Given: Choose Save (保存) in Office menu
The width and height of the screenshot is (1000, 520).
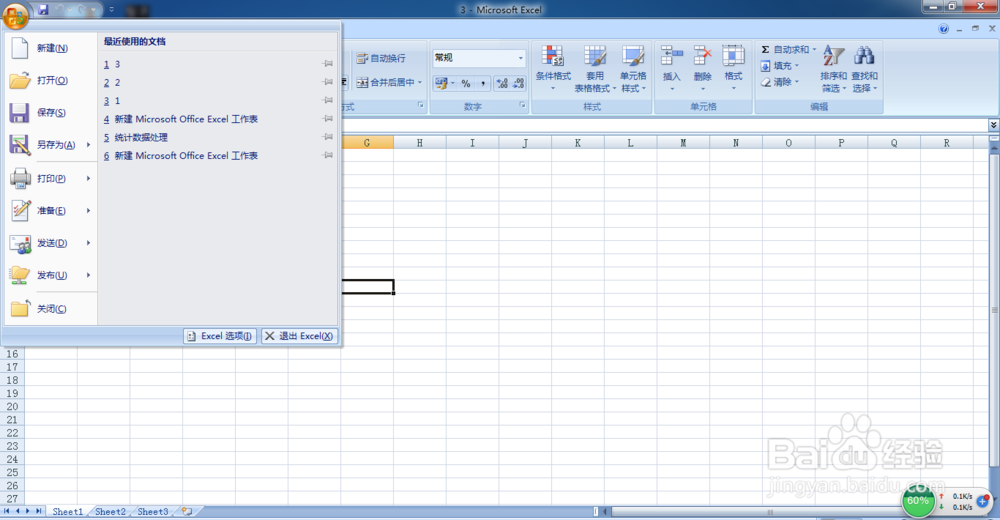Looking at the screenshot, I should pos(50,113).
